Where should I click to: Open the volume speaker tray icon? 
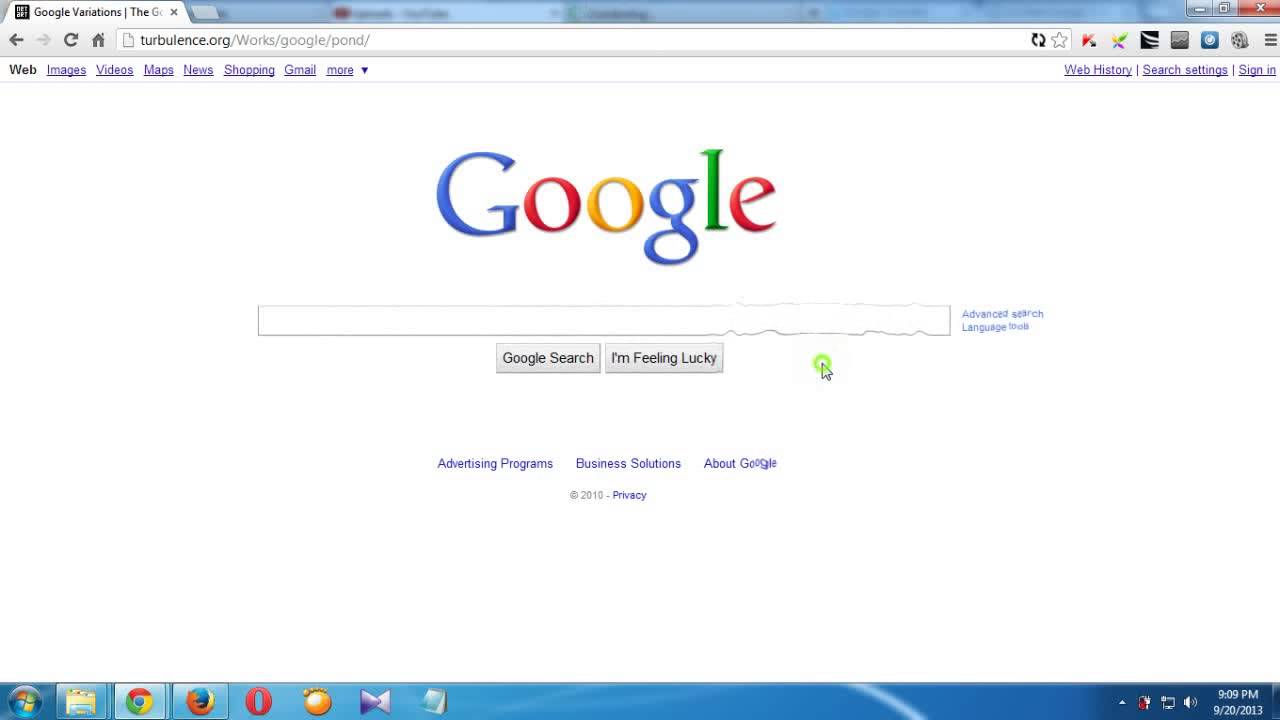tap(1190, 702)
